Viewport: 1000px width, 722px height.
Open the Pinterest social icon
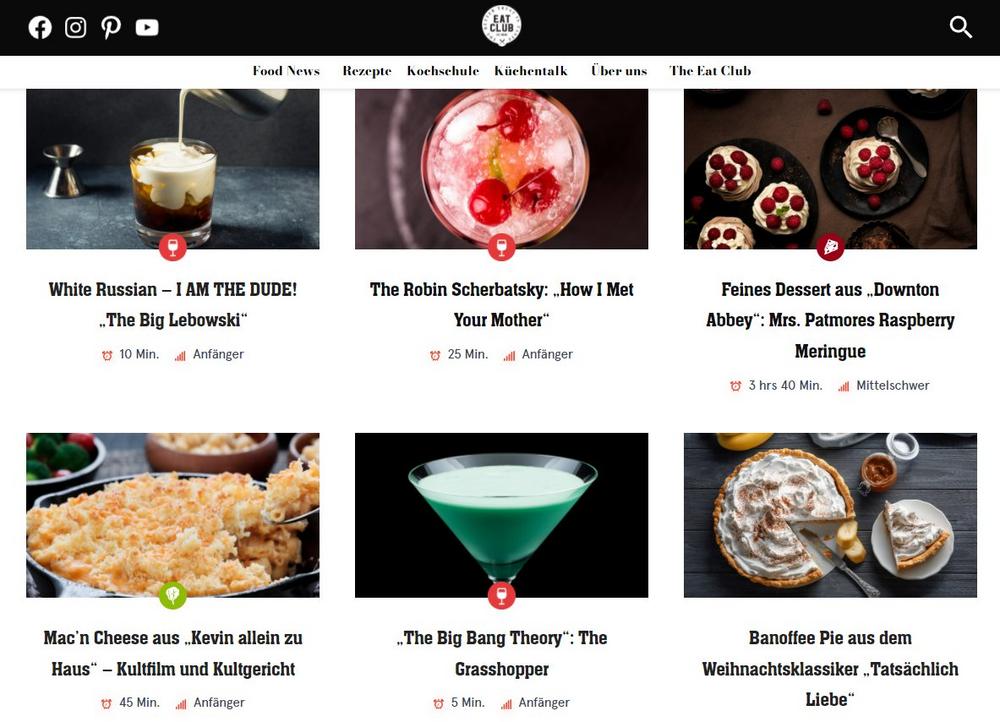[x=111, y=27]
